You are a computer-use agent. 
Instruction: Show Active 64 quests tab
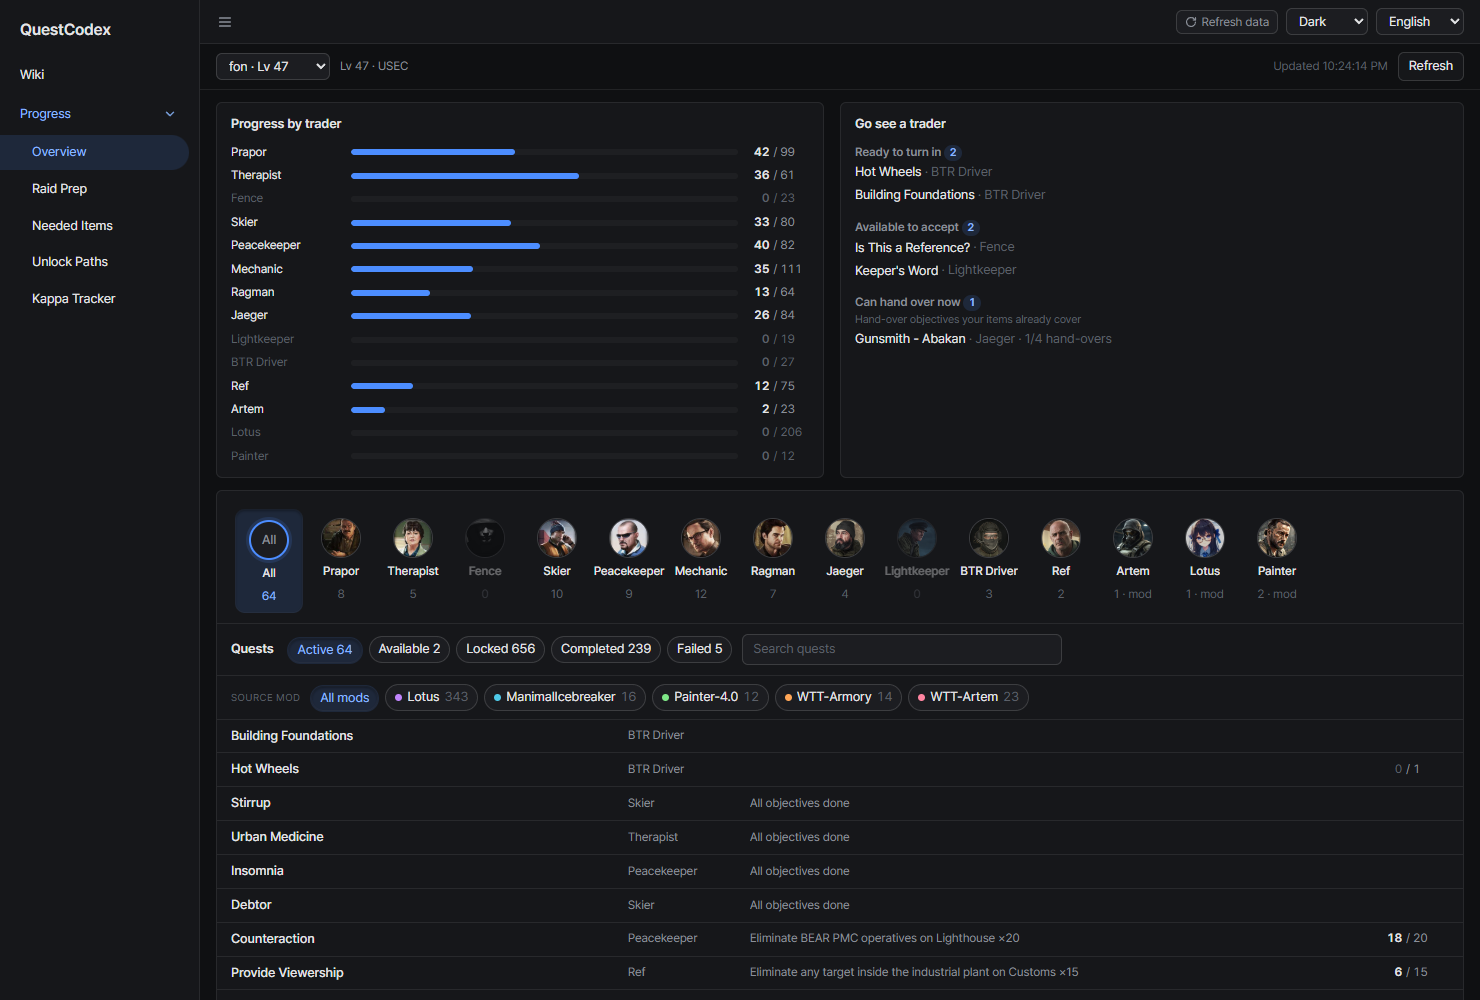(325, 650)
